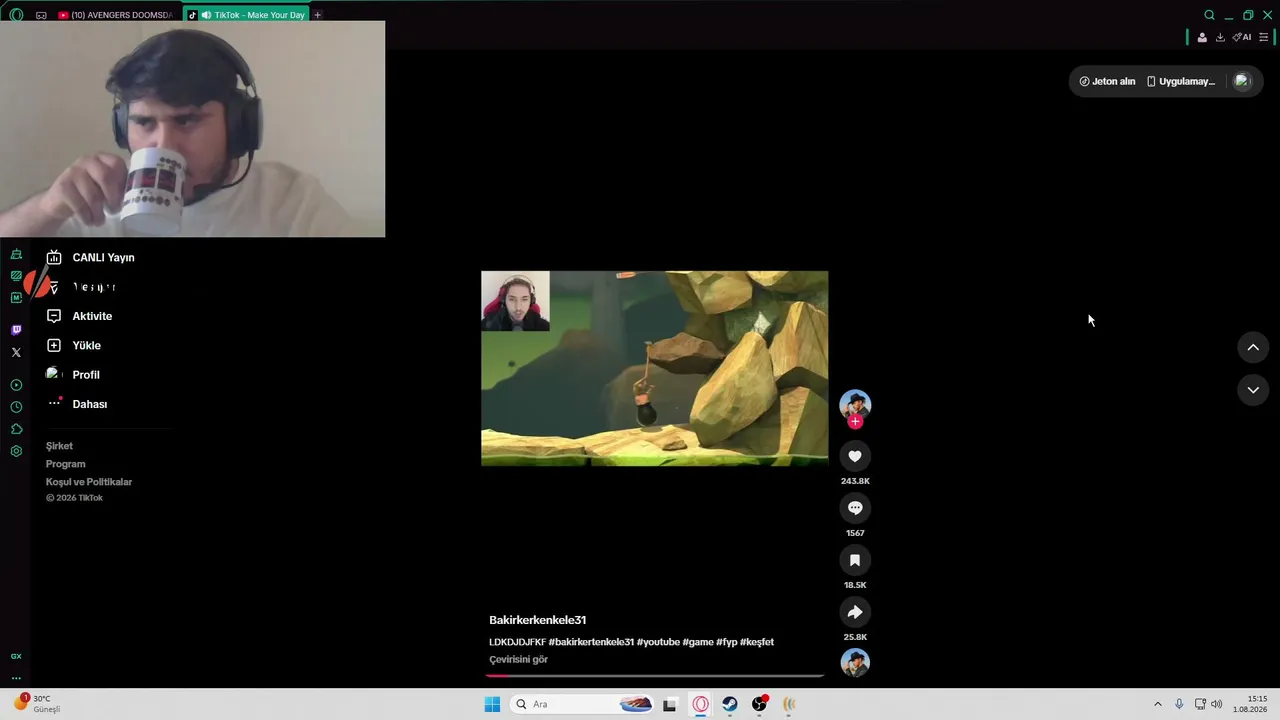Viewport: 1280px width, 720px height.
Task: Open the GX icon at sidebar bottom
Action: (x=16, y=656)
